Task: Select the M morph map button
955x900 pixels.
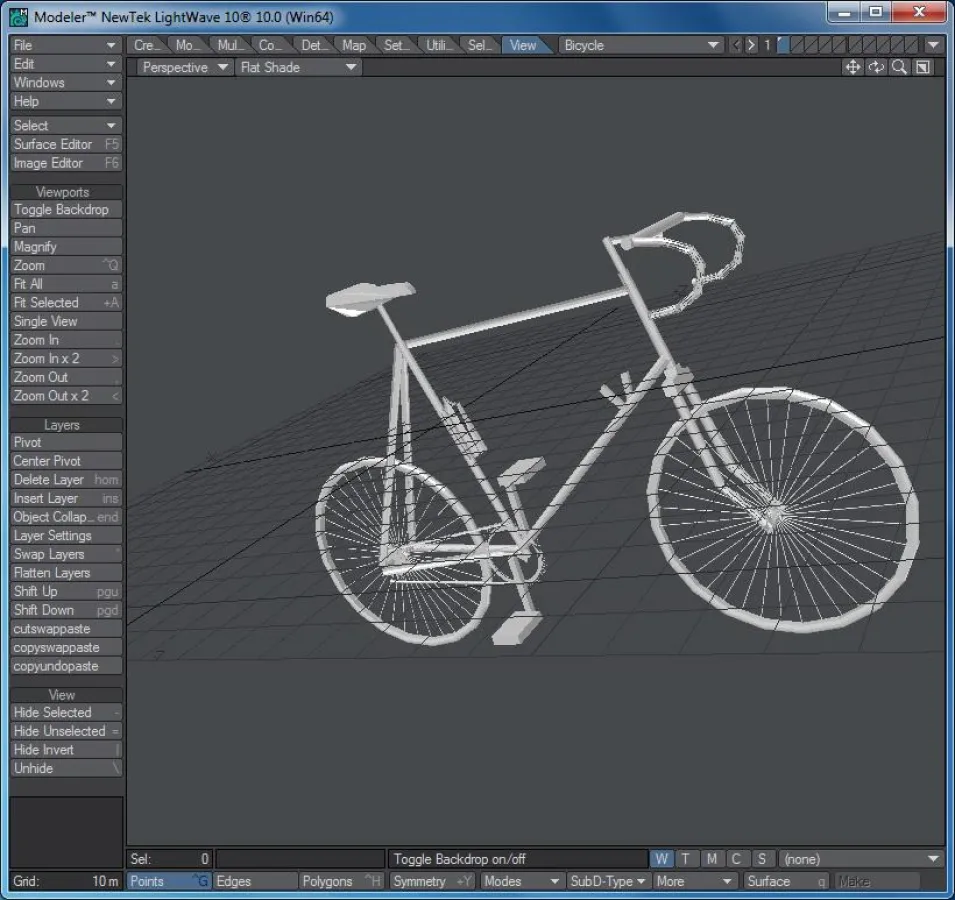Action: point(711,859)
